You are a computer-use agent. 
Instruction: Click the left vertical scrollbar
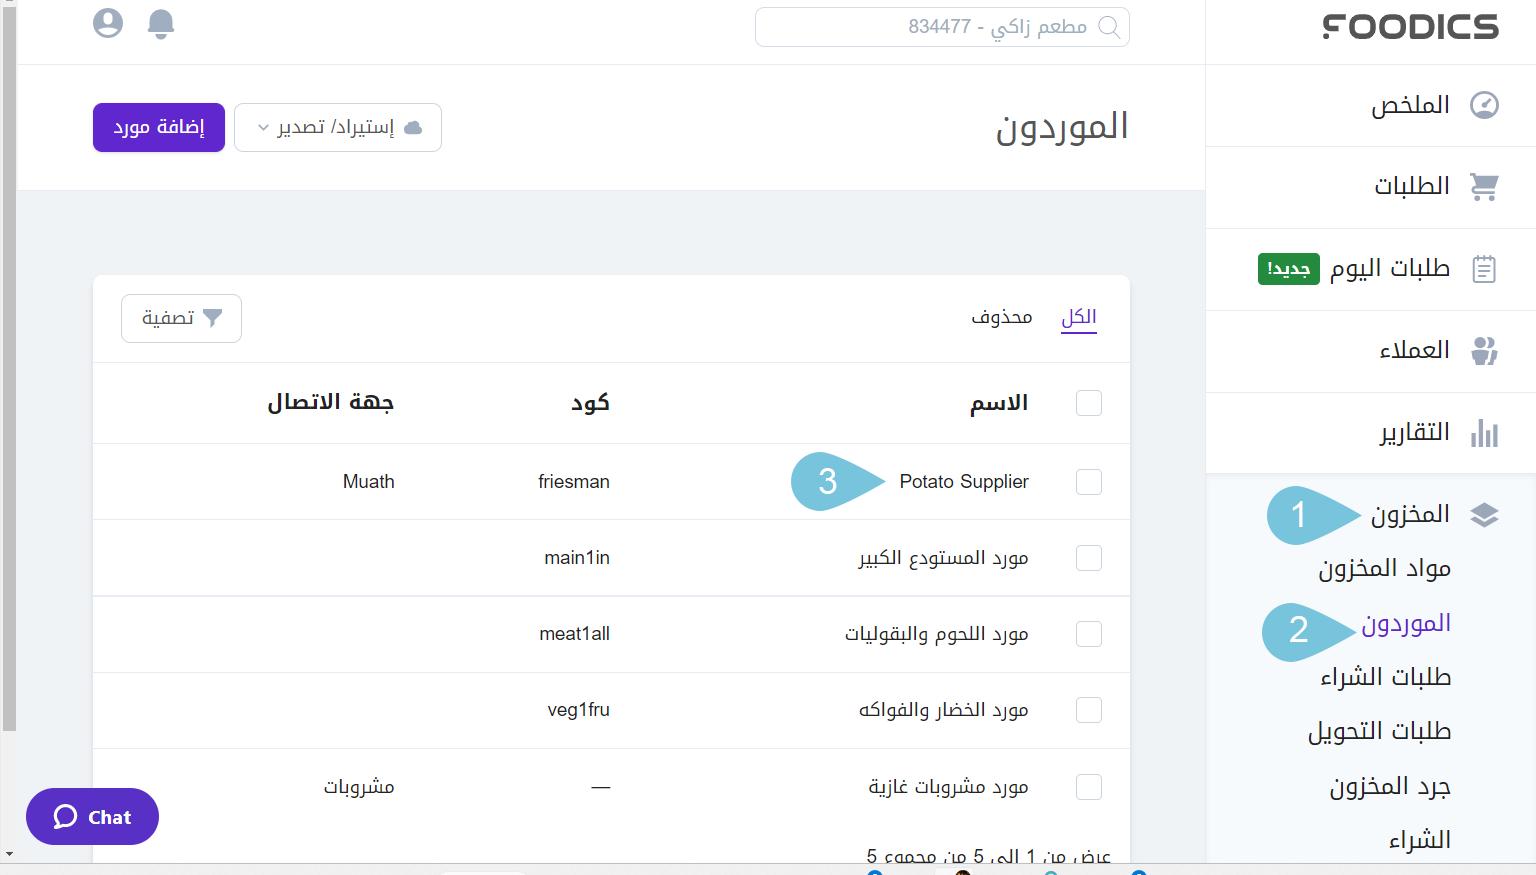pyautogui.click(x=9, y=400)
